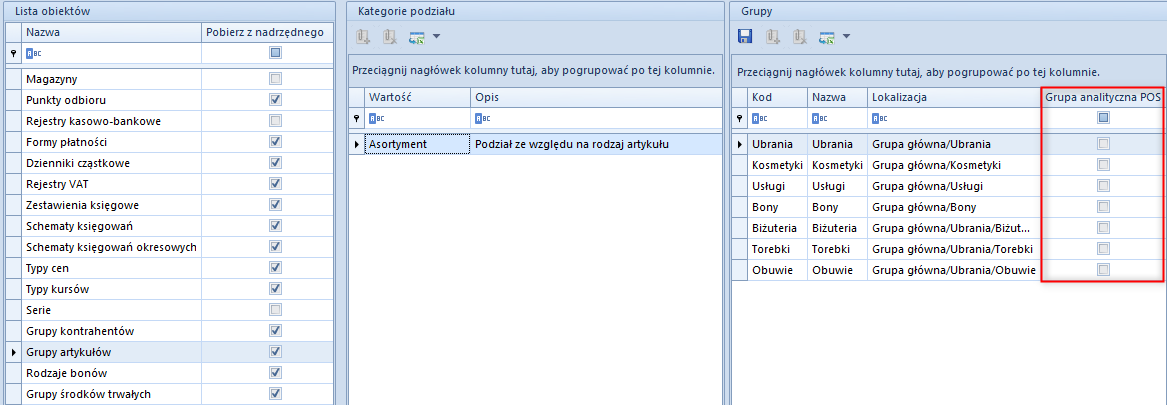Open export dropdown arrow in Grupy toolbar
The width and height of the screenshot is (1167, 407).
coord(847,37)
